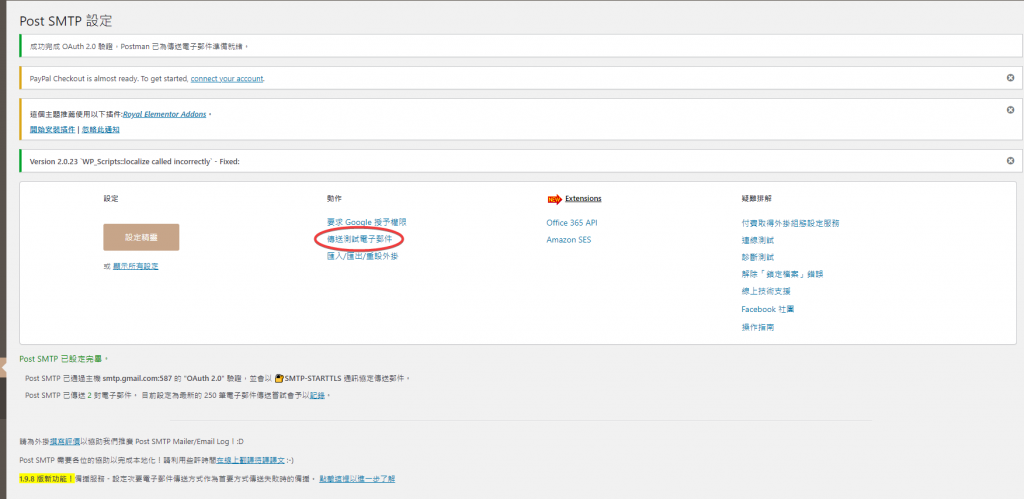Open 匯入/匯出/重設外掛

(x=362, y=257)
